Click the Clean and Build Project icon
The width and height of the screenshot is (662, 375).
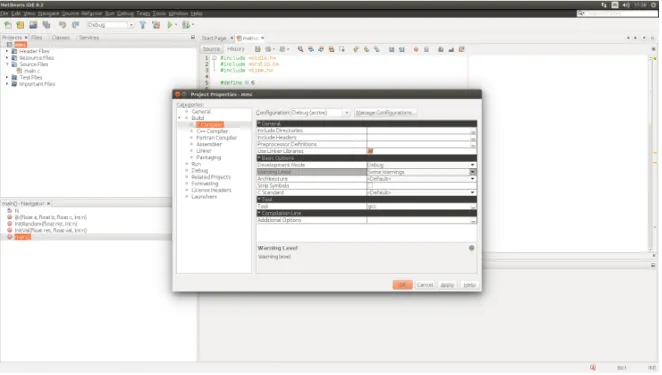tap(156, 25)
